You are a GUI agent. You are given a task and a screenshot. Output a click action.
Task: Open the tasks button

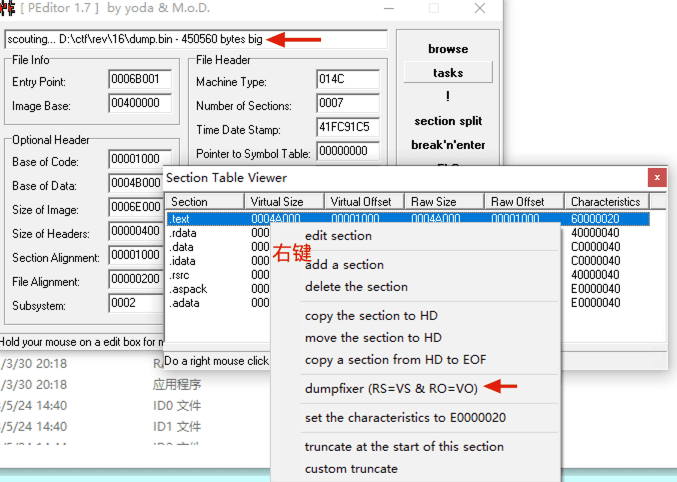(x=448, y=73)
